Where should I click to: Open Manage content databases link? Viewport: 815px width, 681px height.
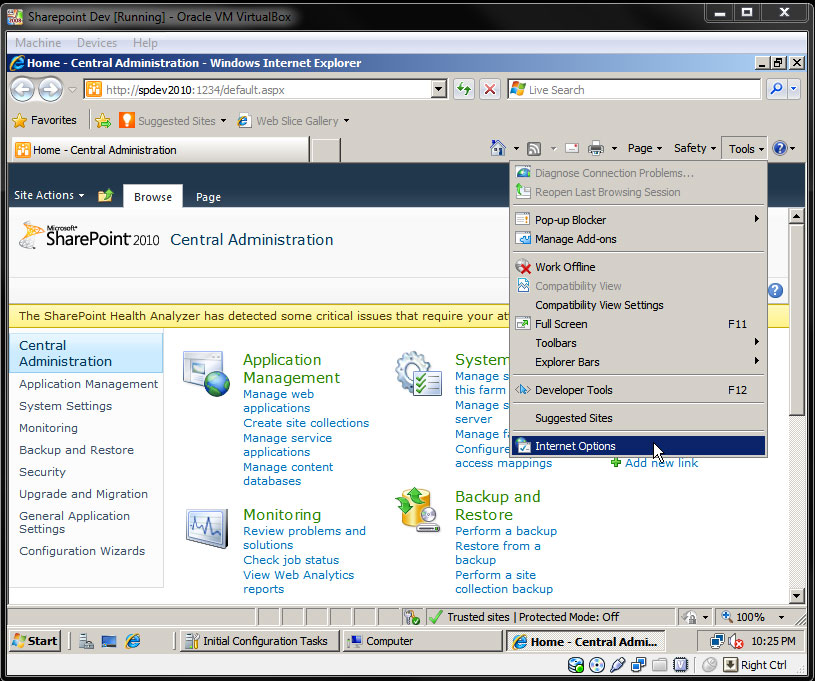click(288, 474)
